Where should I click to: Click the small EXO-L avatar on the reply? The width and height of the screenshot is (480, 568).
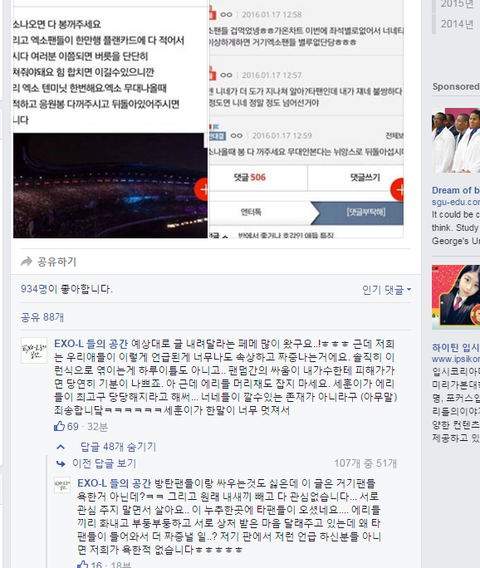point(62,485)
